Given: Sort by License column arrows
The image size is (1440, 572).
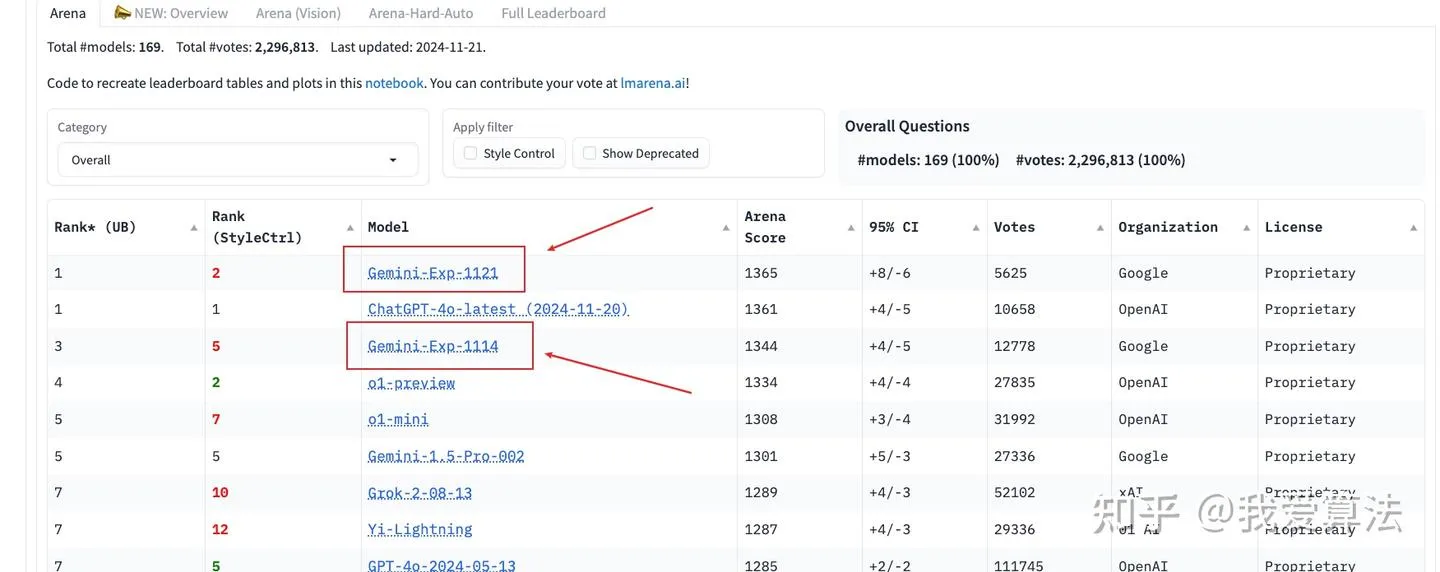Looking at the screenshot, I should pyautogui.click(x=1413, y=228).
